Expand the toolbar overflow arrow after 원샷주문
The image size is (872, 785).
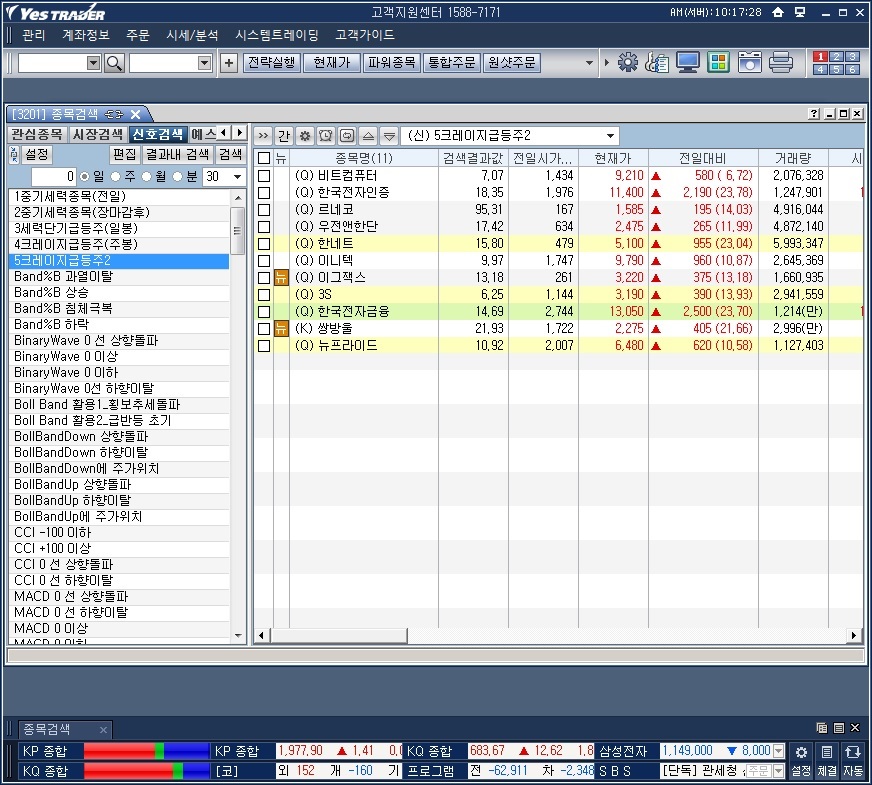(589, 63)
